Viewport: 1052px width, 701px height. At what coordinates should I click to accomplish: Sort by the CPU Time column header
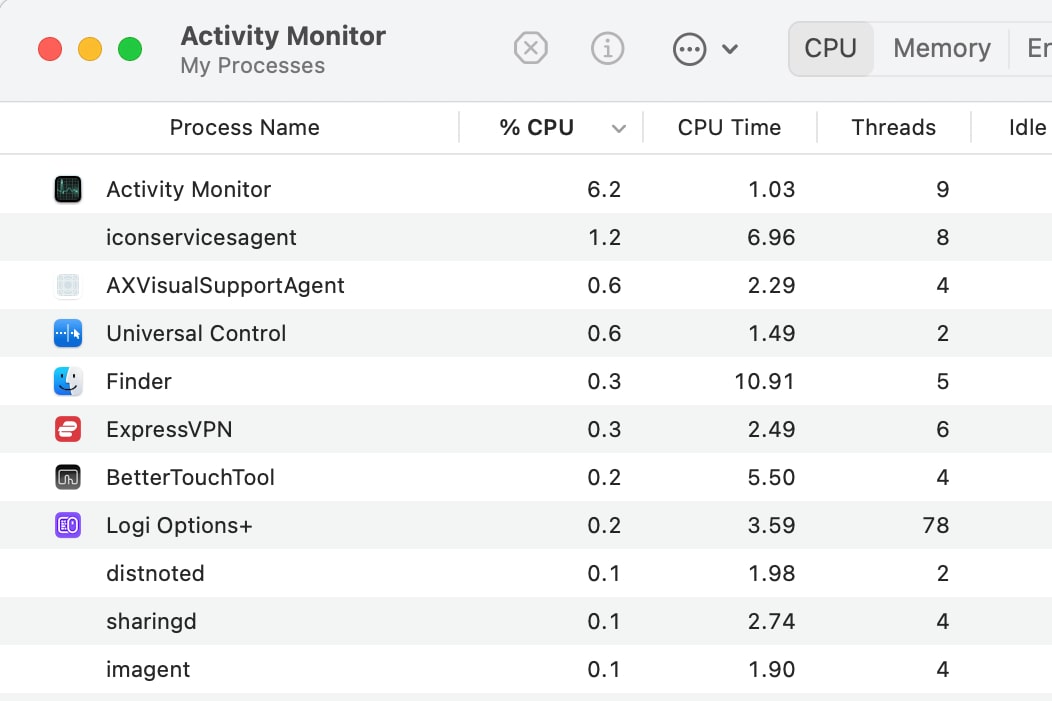(x=729, y=127)
